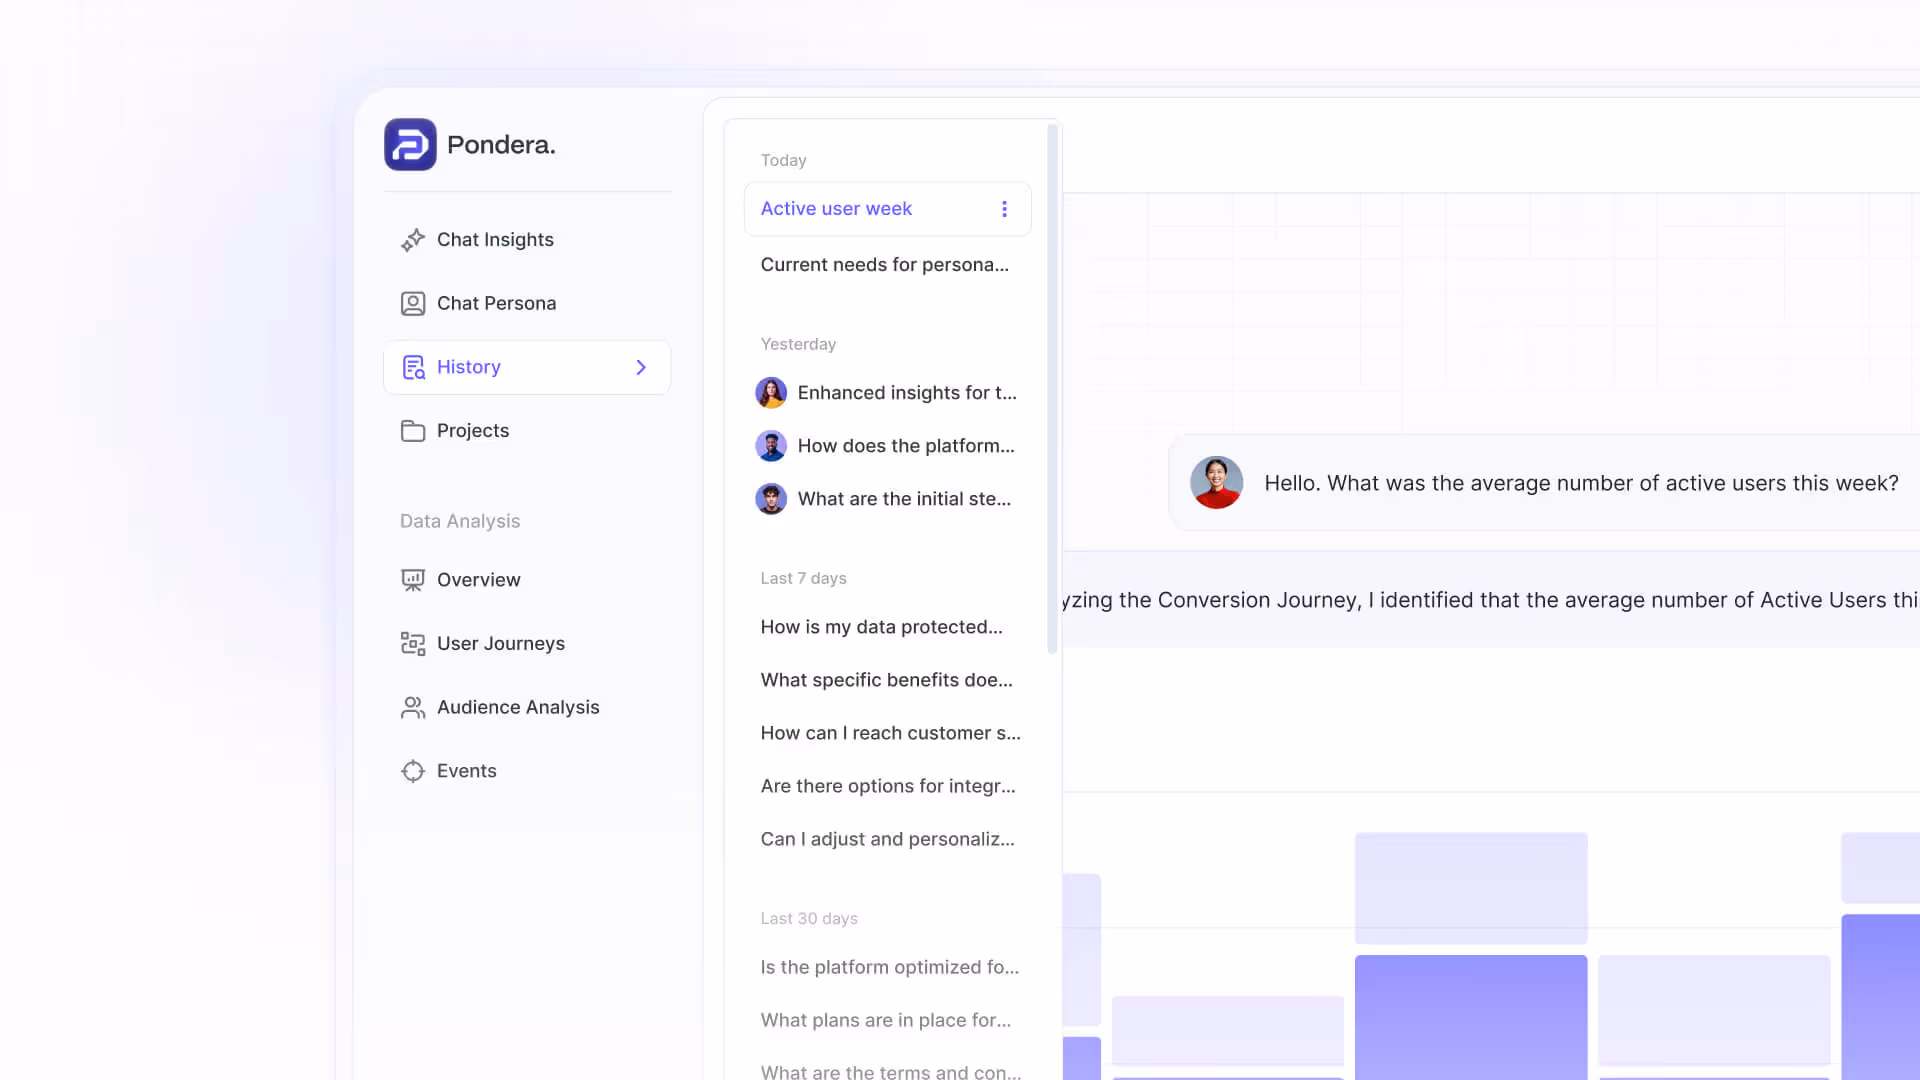
Task: Open the Is the platform optimized conversation
Action: 890,967
